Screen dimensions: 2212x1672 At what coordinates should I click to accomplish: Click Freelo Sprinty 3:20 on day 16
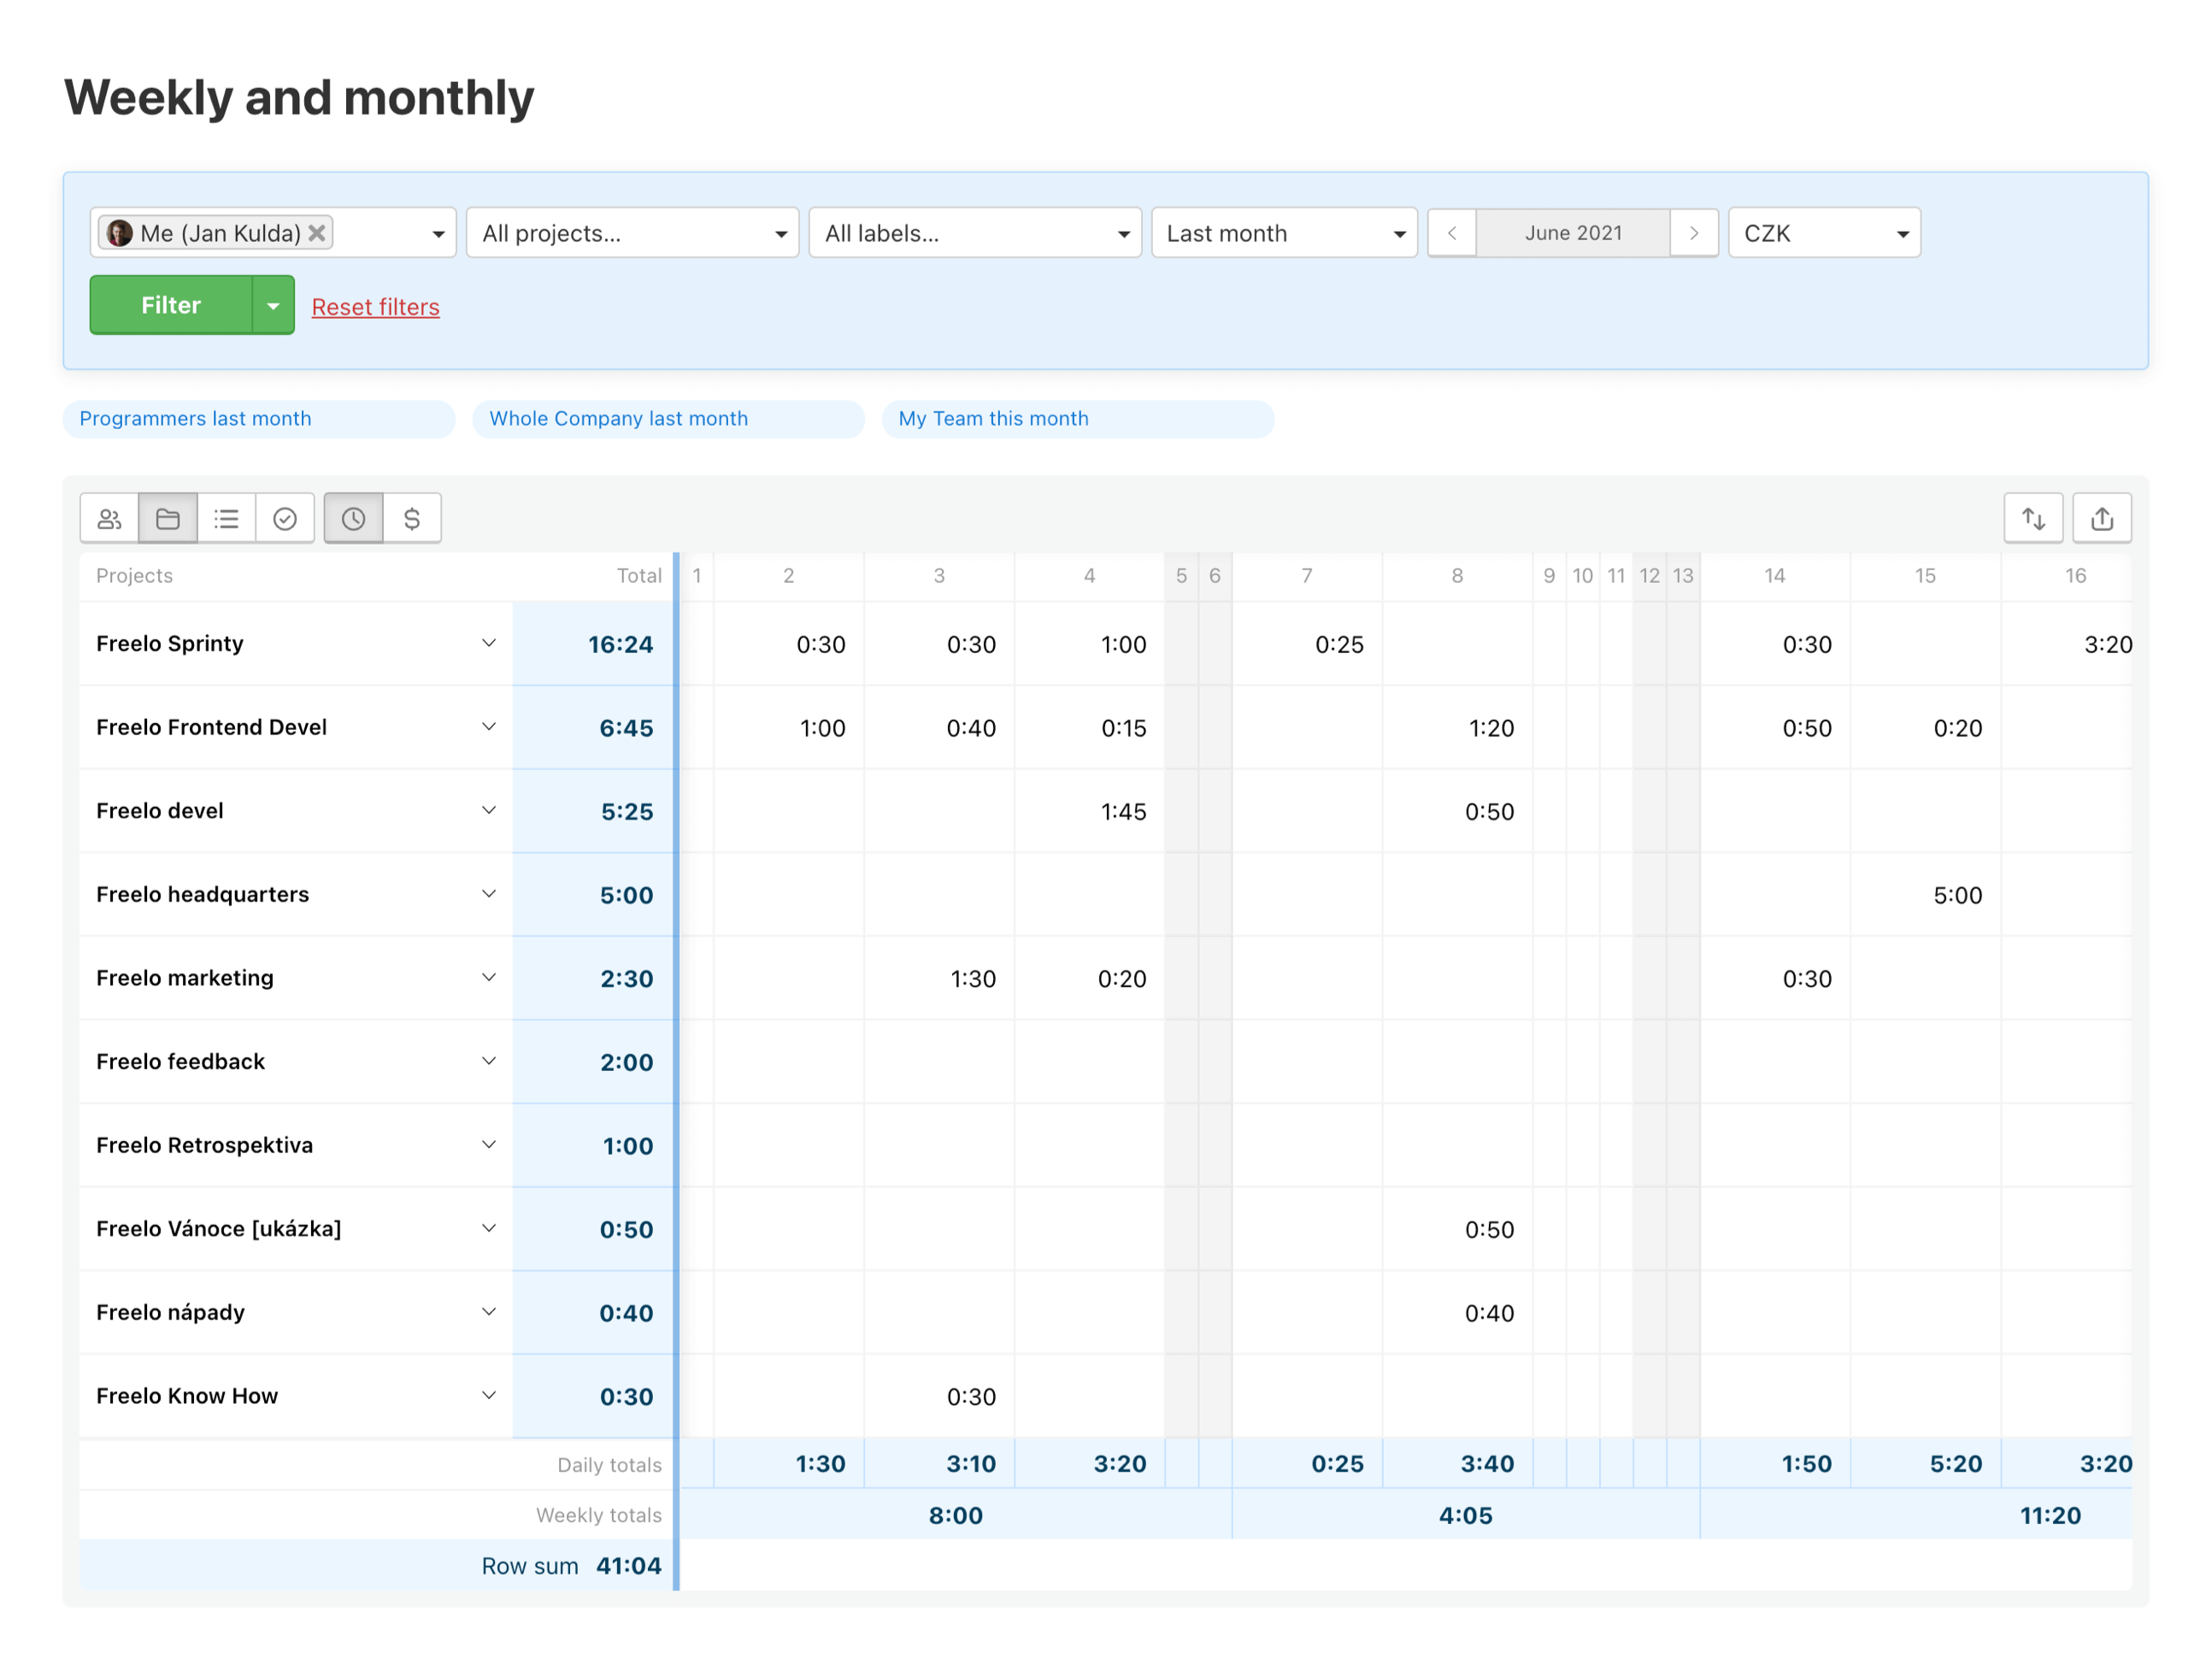tap(2108, 645)
